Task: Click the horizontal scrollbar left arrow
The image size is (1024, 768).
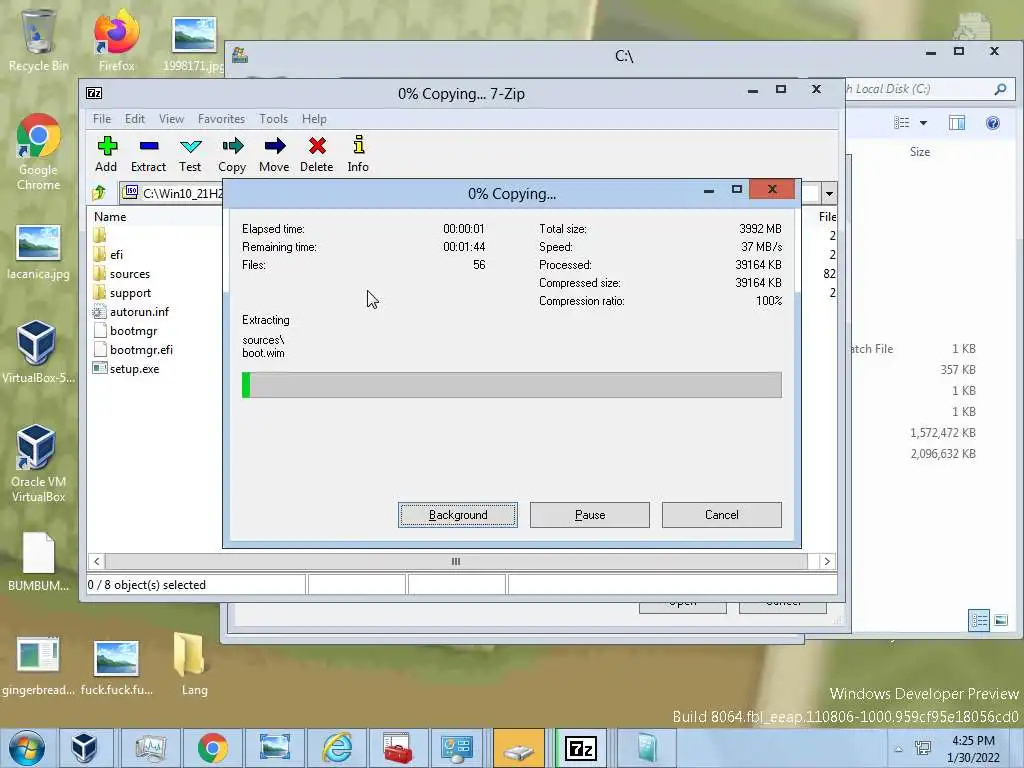Action: click(97, 561)
